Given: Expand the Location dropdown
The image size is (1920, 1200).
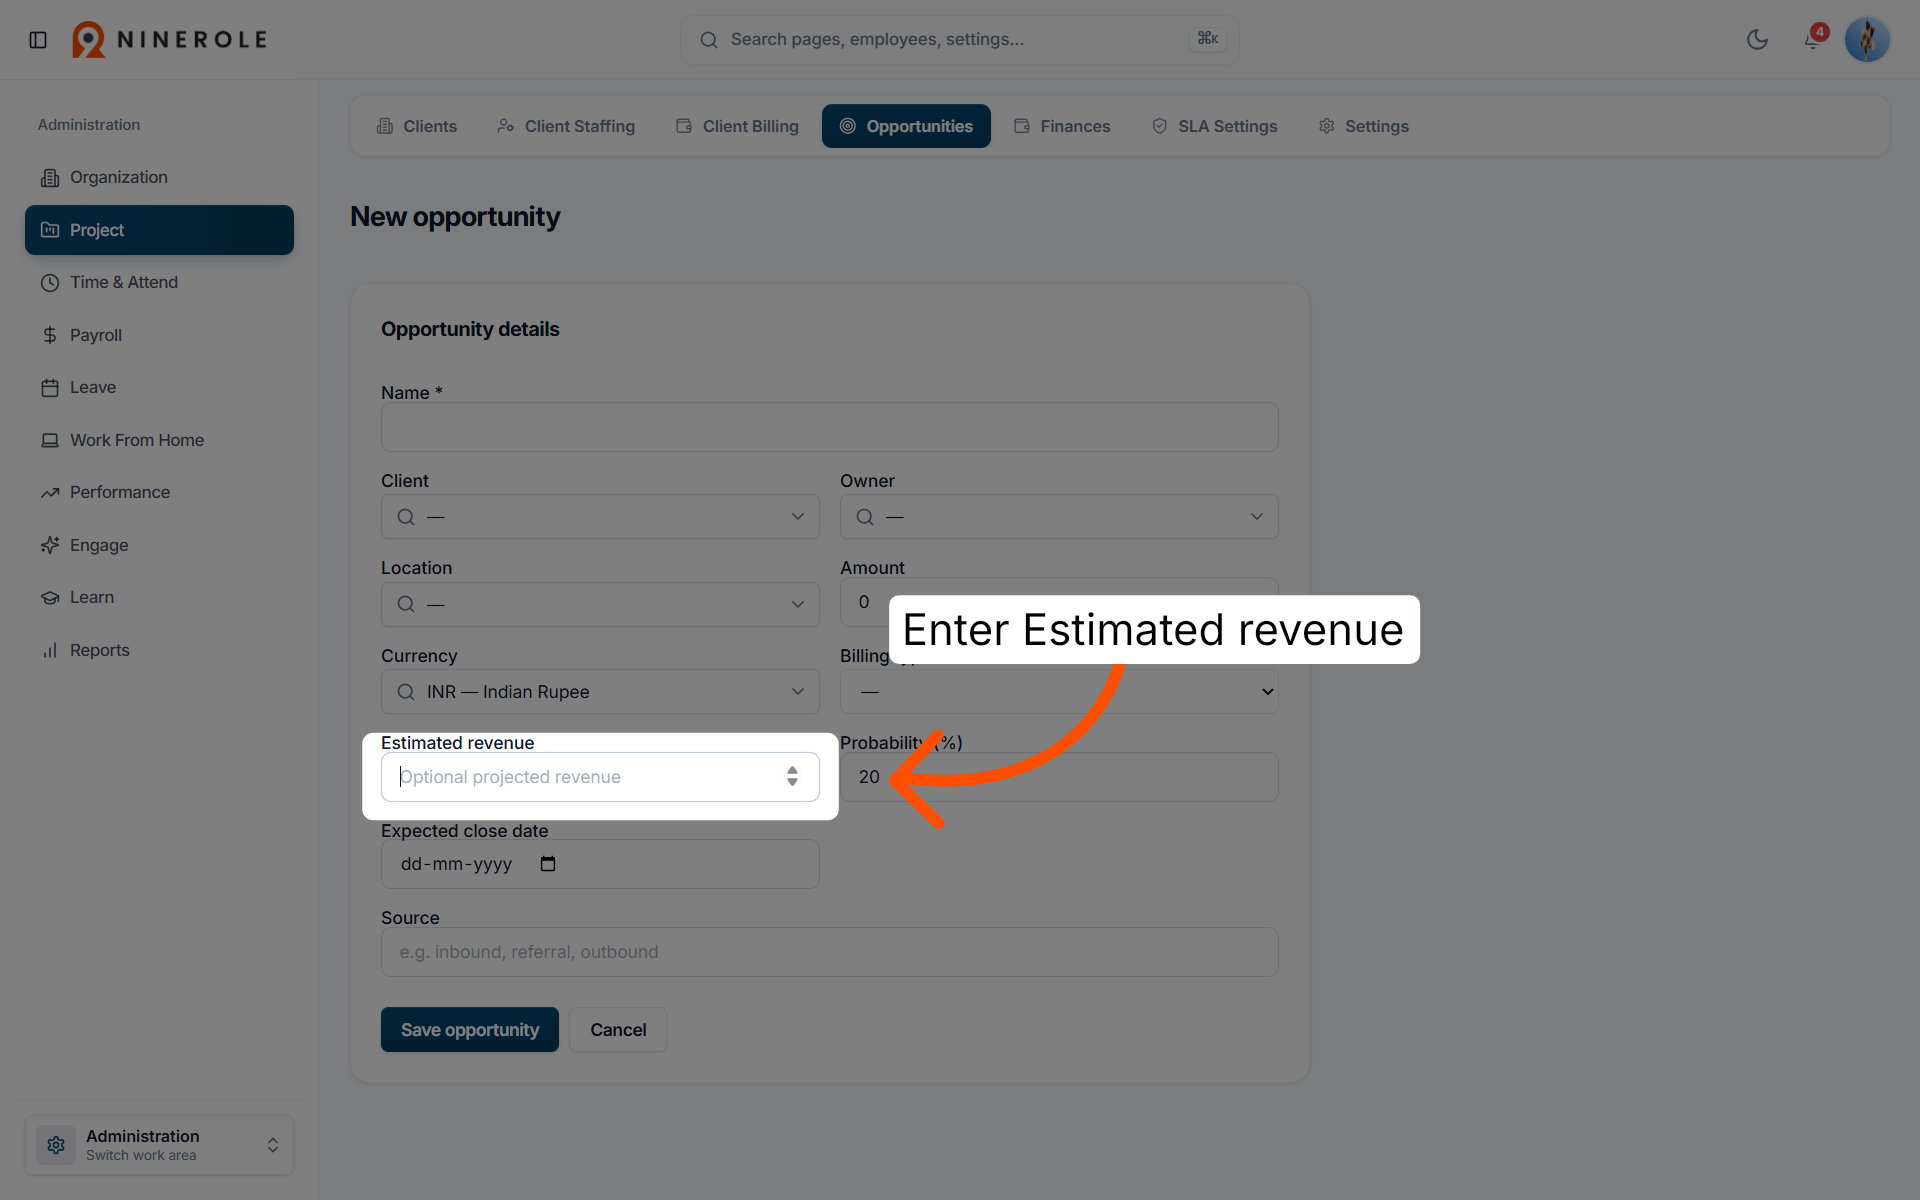Looking at the screenshot, I should pos(600,604).
